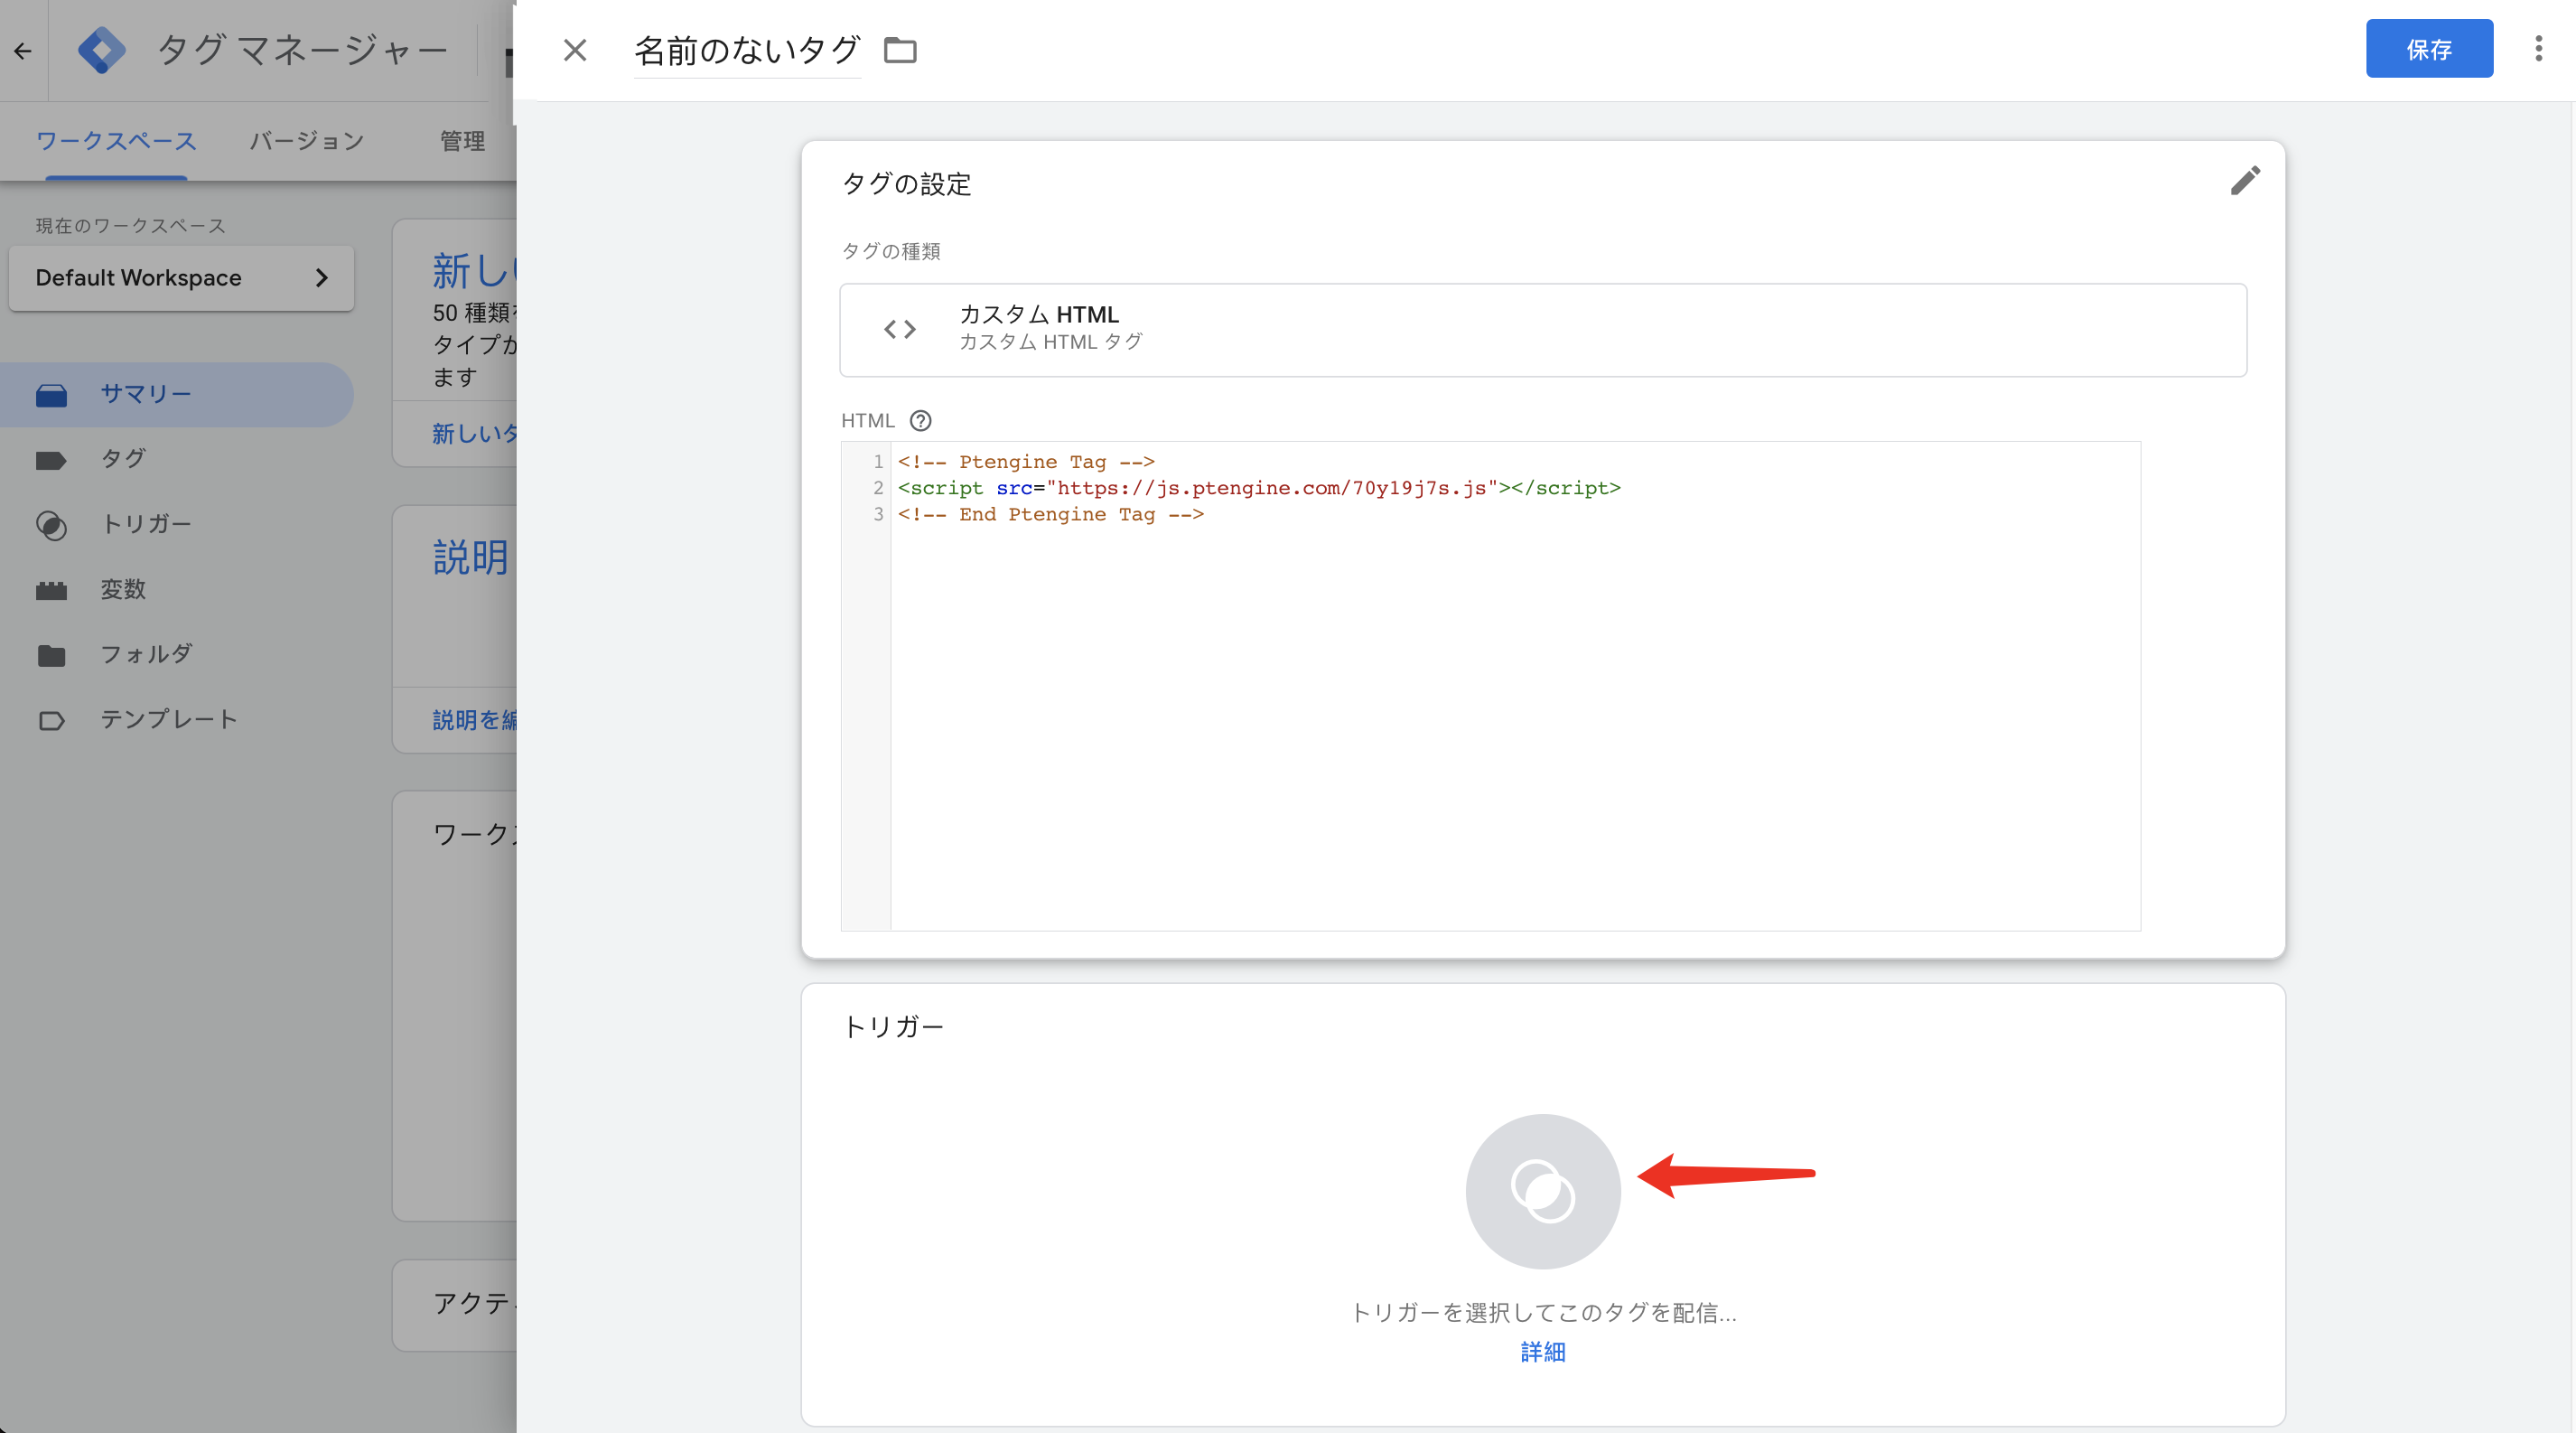This screenshot has width=2576, height=1433.
Task: Click the テンプレート outline tag icon
Action: tap(51, 720)
